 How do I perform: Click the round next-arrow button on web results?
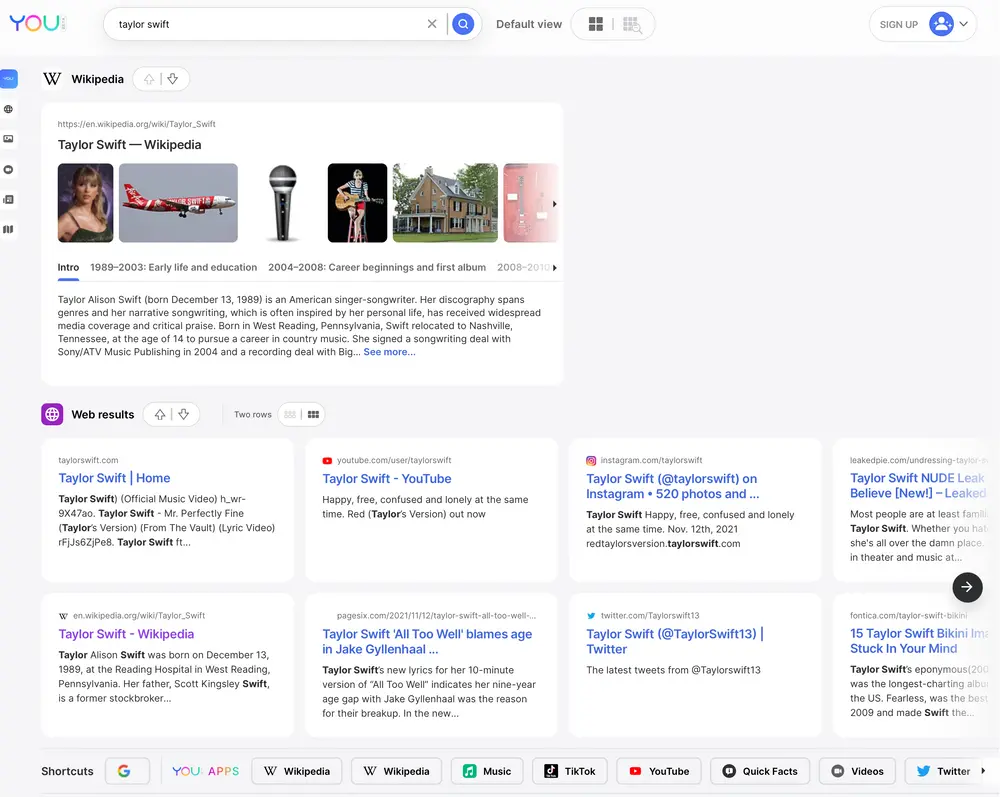pyautogui.click(x=967, y=587)
